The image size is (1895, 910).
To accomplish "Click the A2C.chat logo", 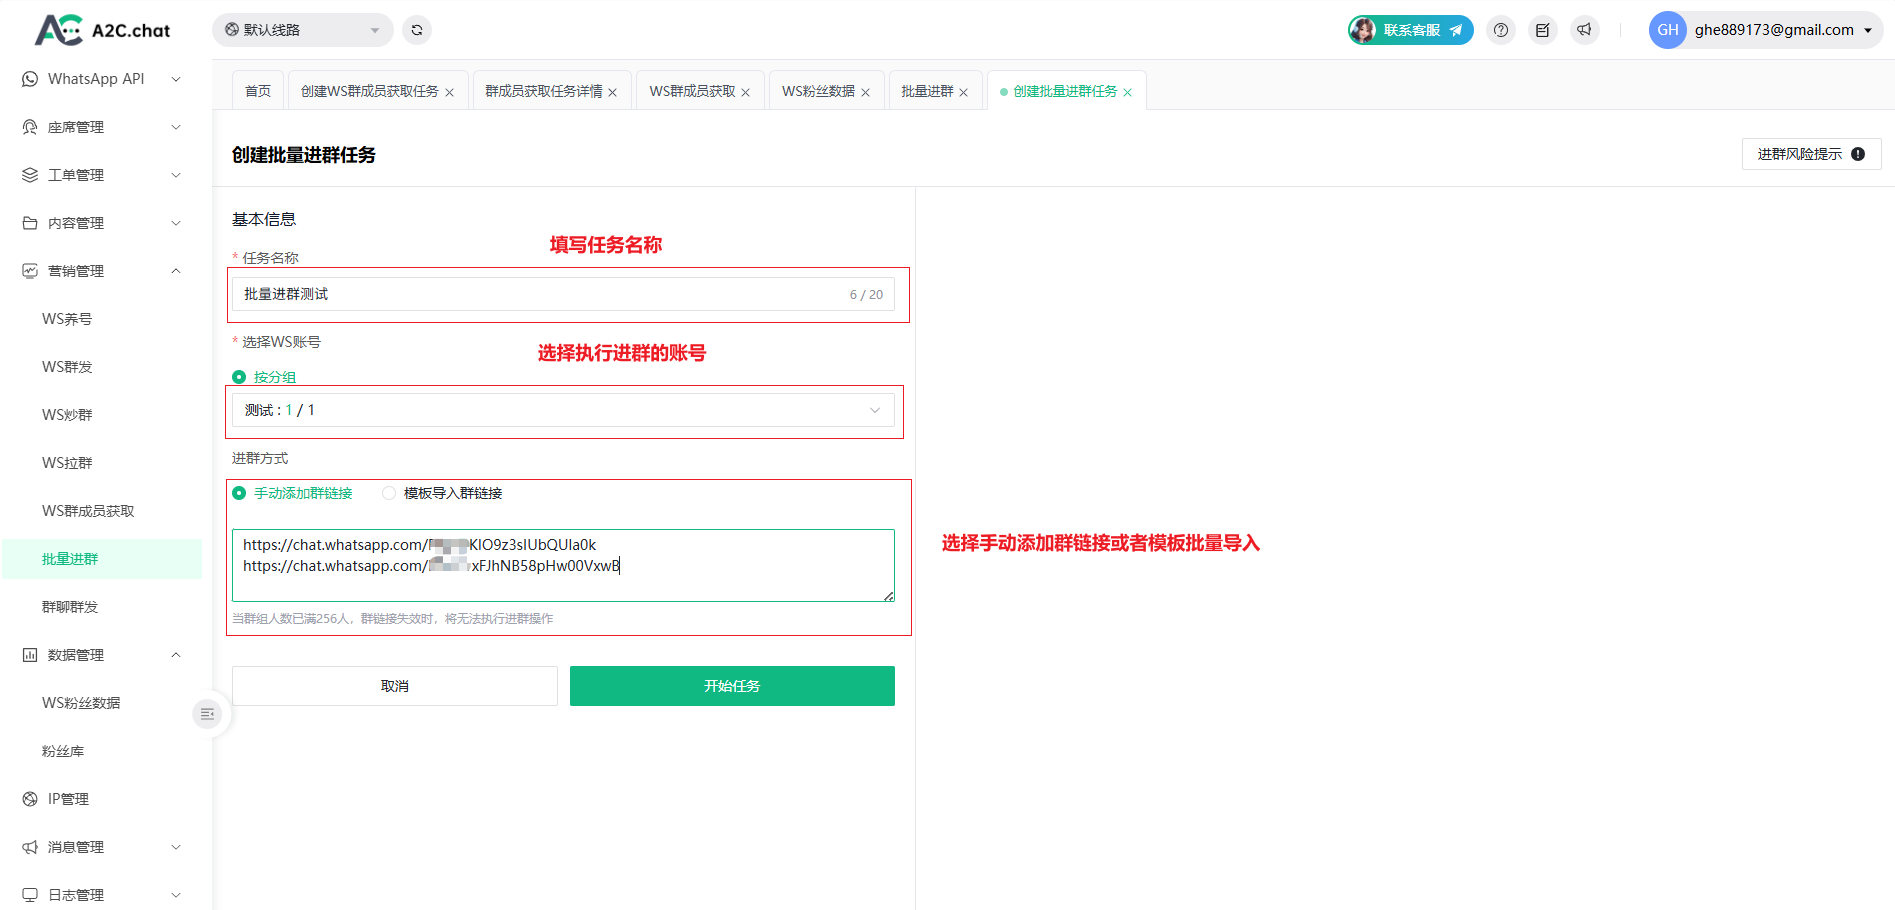I will 103,30.
